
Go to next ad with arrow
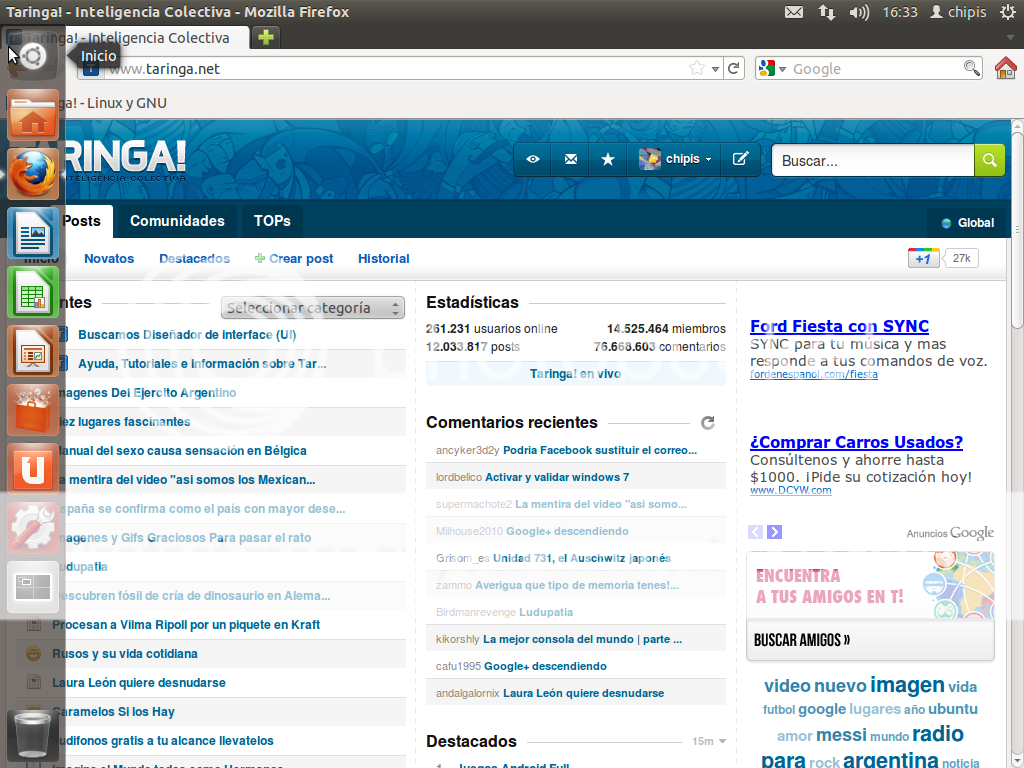pos(775,532)
